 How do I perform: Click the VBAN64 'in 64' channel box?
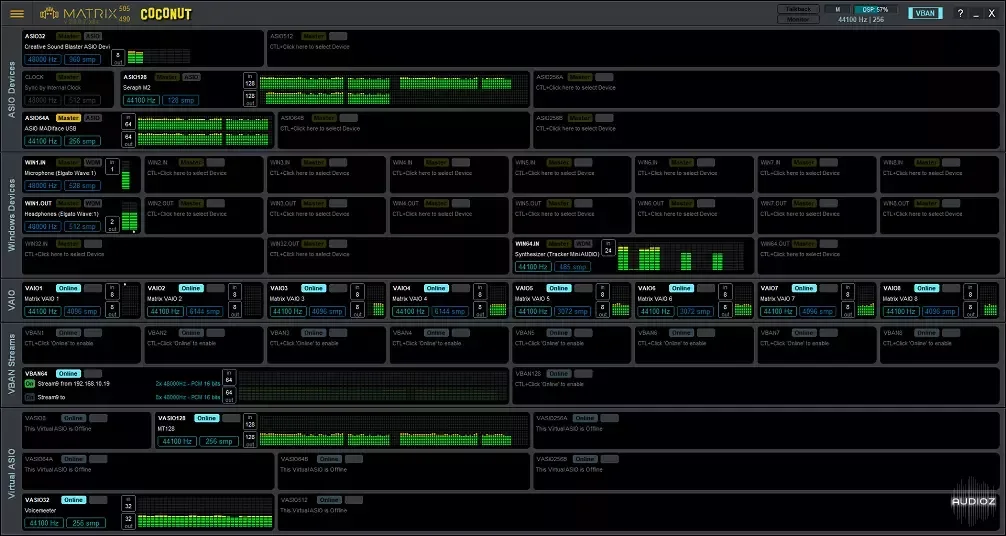[x=229, y=377]
